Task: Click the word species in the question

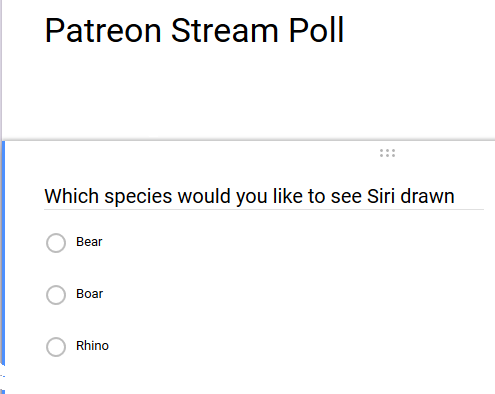Action: (138, 197)
